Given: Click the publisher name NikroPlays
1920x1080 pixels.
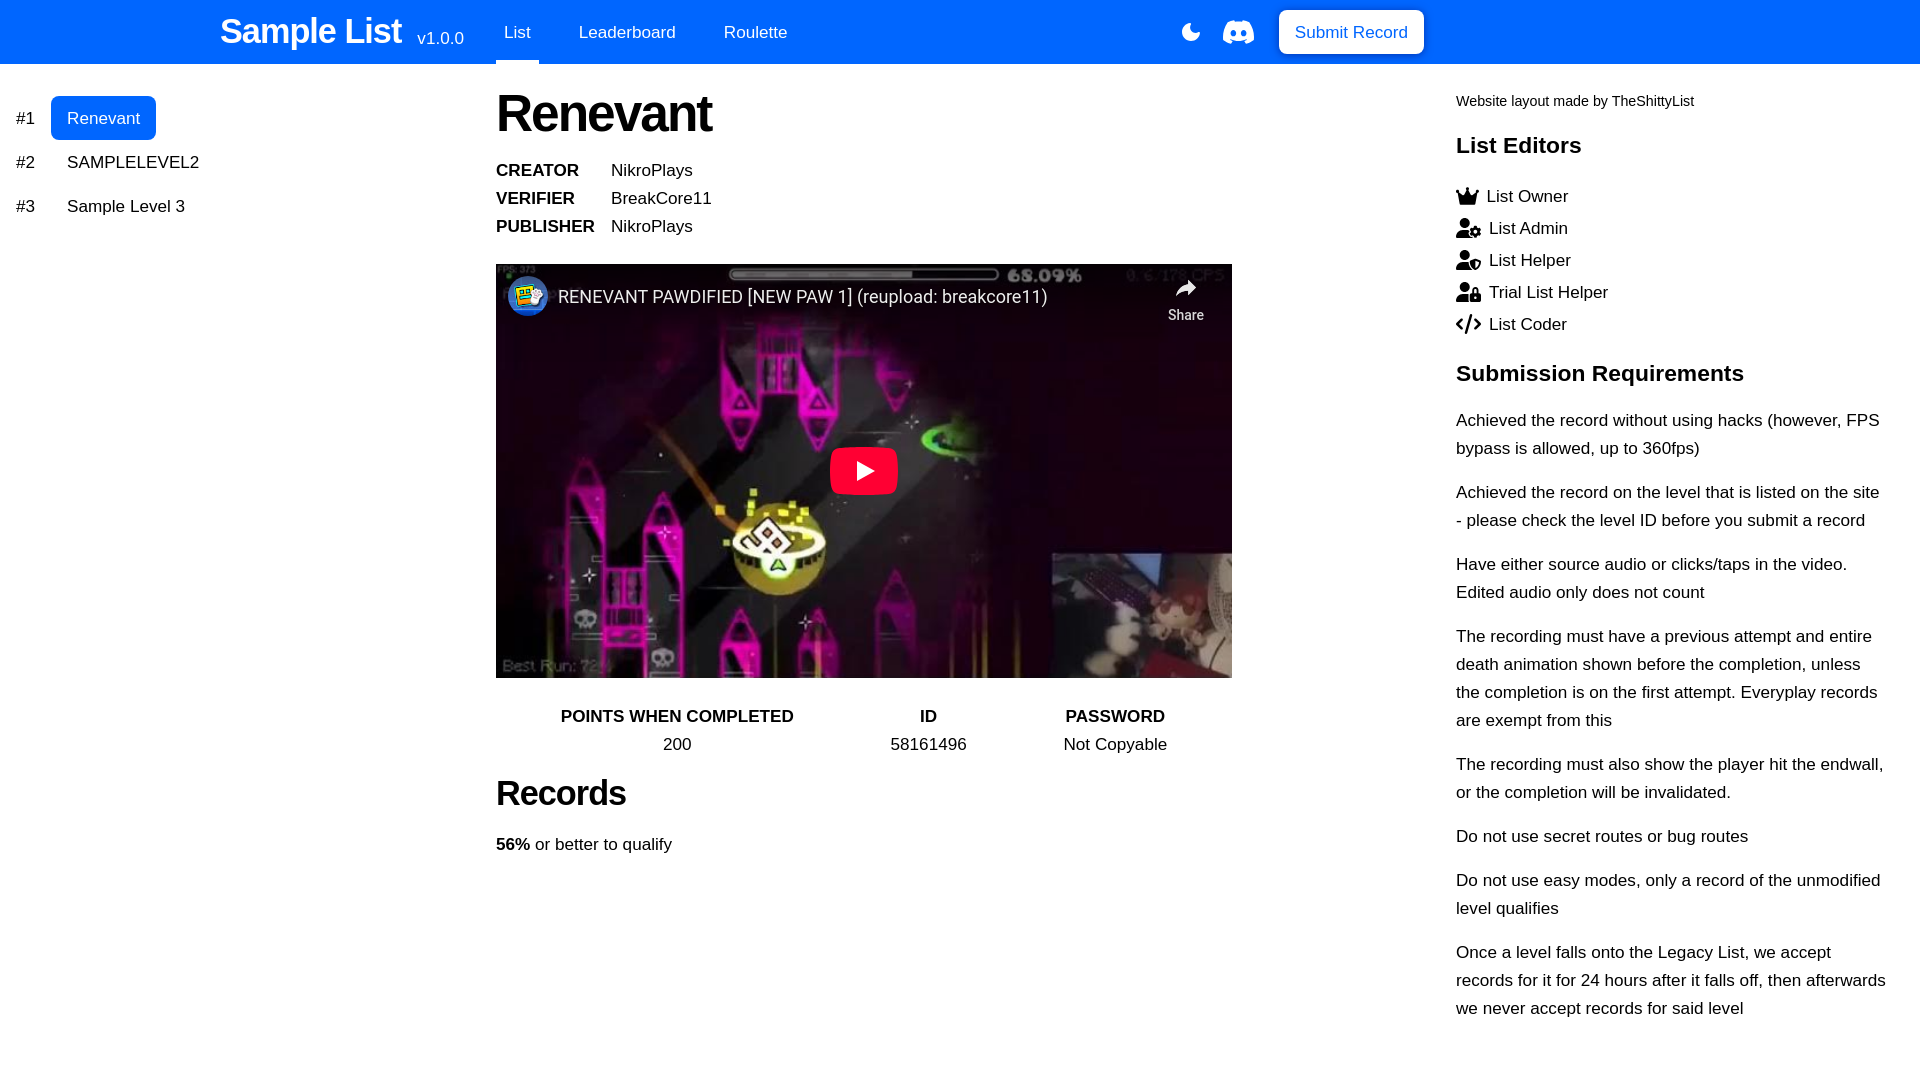Looking at the screenshot, I should point(652,227).
